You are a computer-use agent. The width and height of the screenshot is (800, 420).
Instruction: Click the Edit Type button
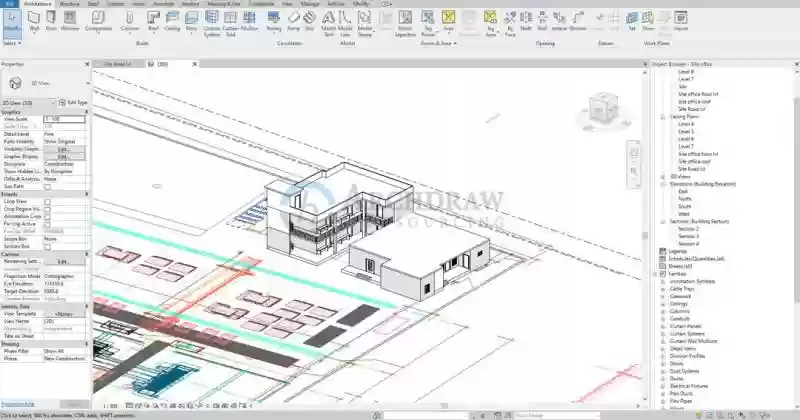pos(73,103)
